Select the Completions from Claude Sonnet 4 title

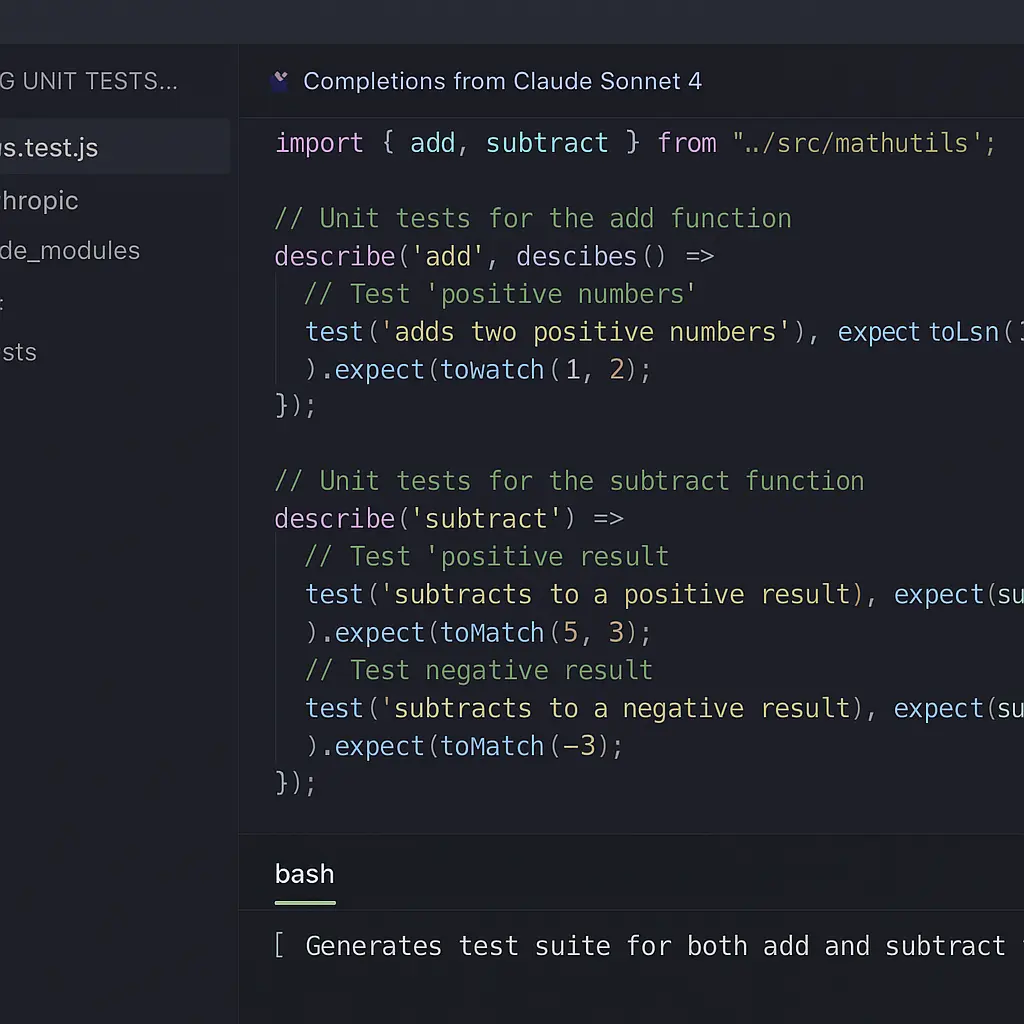502,81
